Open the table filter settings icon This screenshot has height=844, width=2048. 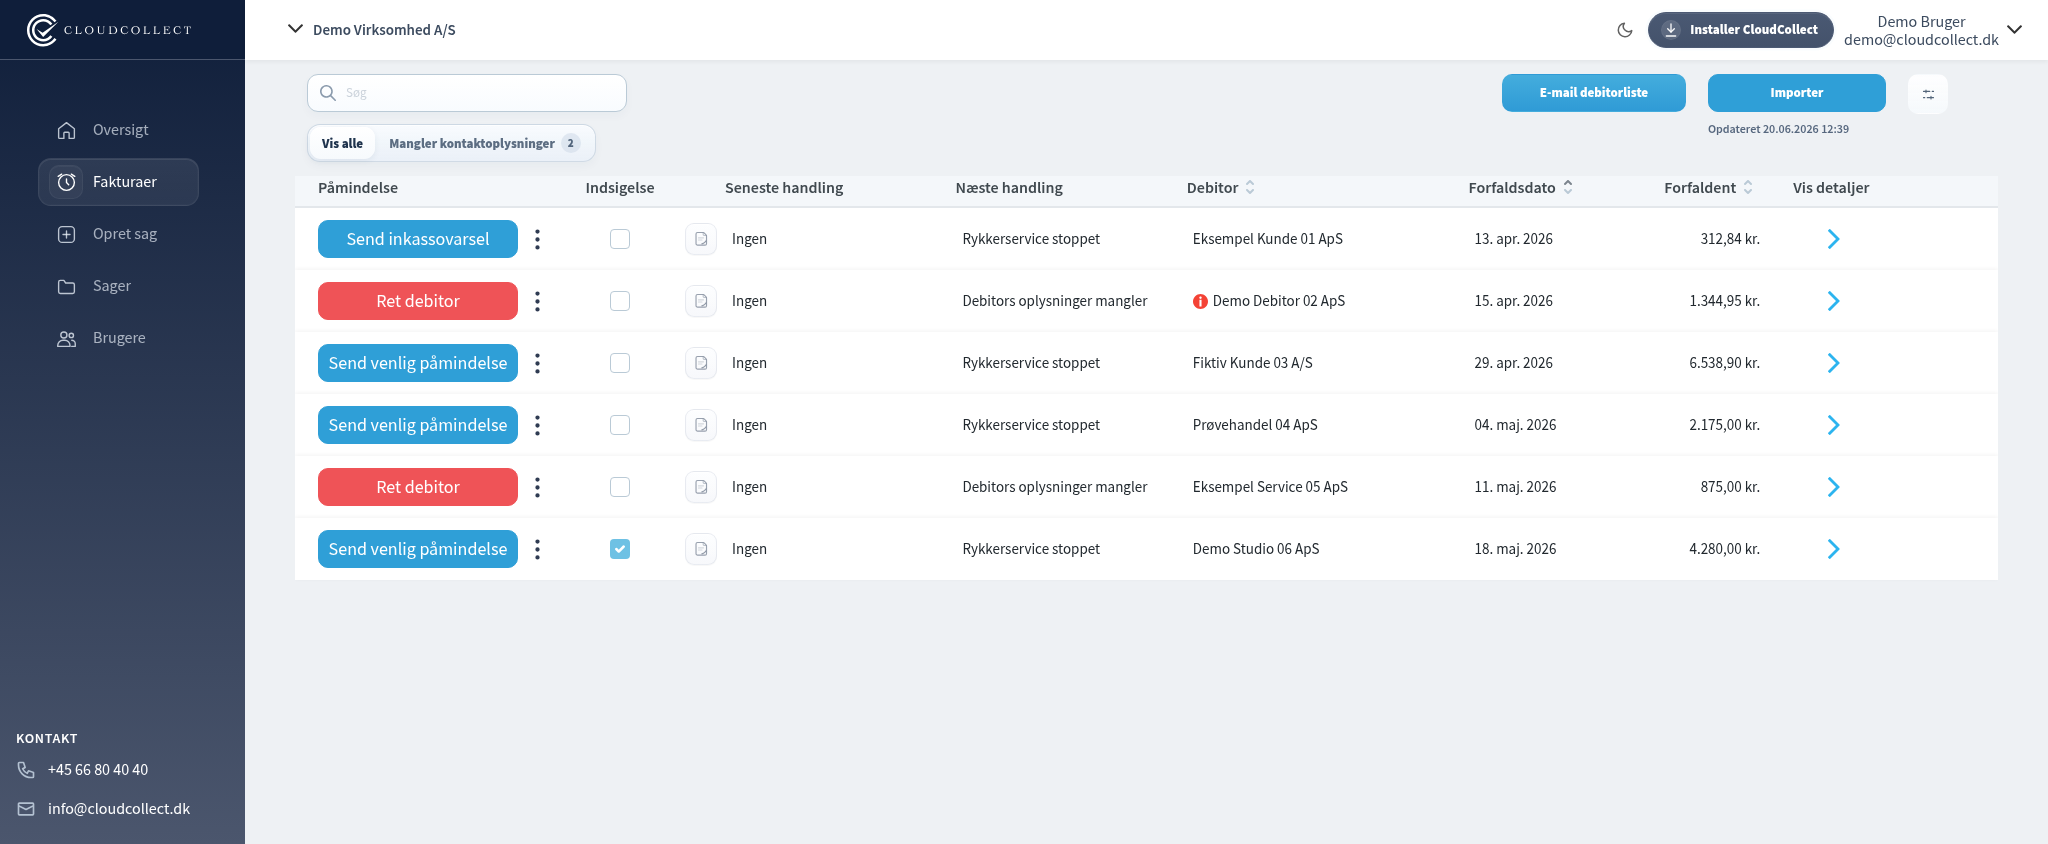[1928, 94]
